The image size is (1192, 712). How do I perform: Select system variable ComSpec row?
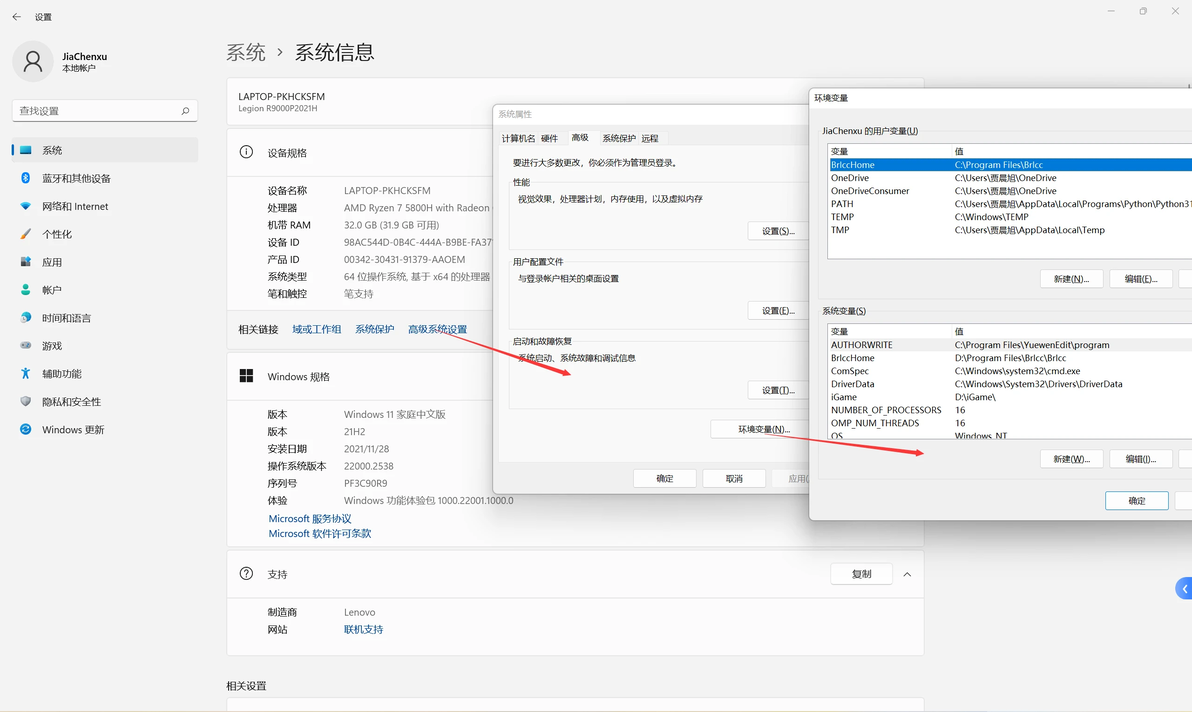point(1010,371)
